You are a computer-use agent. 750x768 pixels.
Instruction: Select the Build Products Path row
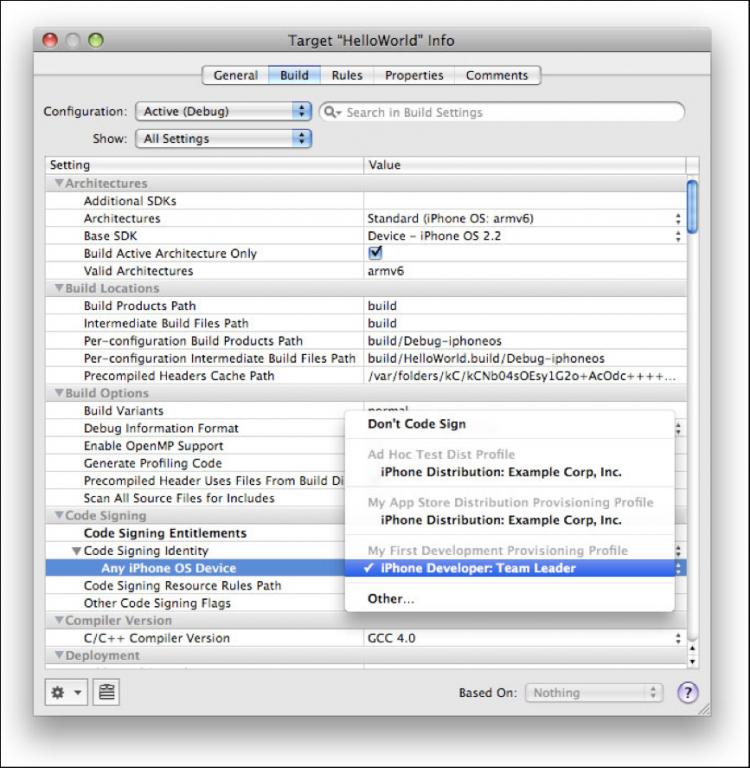tap(366, 306)
